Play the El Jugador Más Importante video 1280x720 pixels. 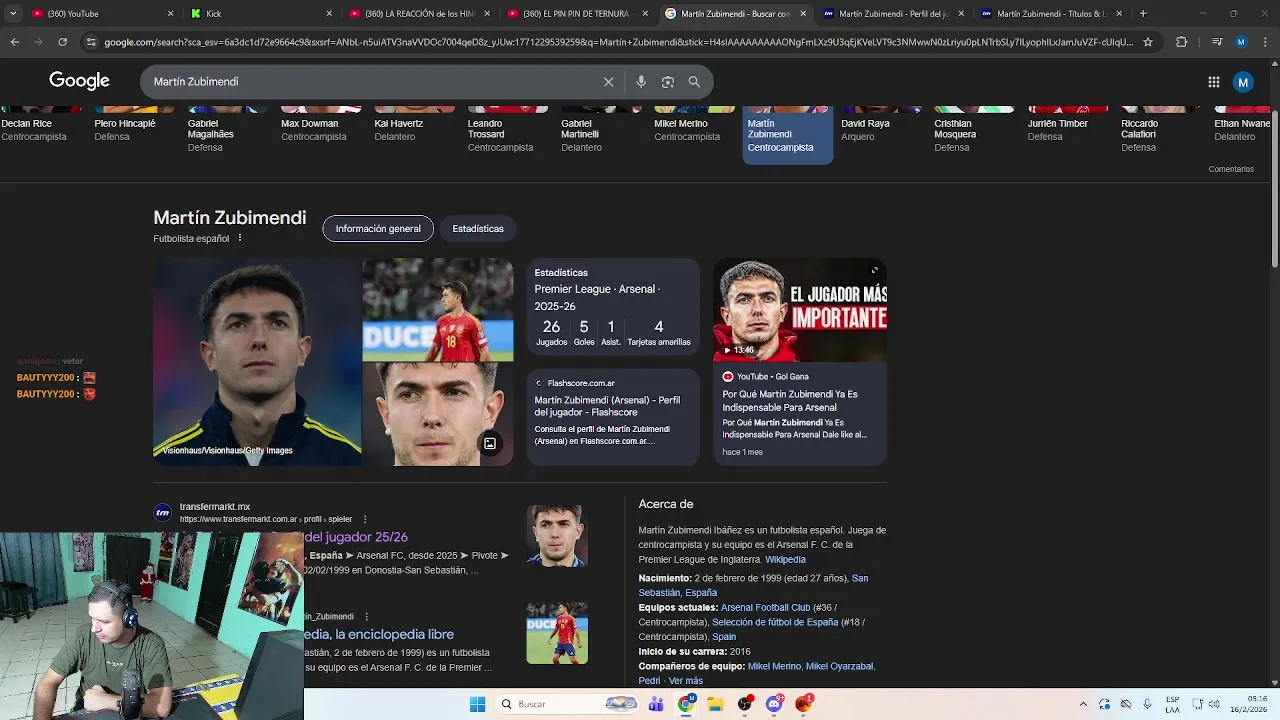(x=799, y=310)
